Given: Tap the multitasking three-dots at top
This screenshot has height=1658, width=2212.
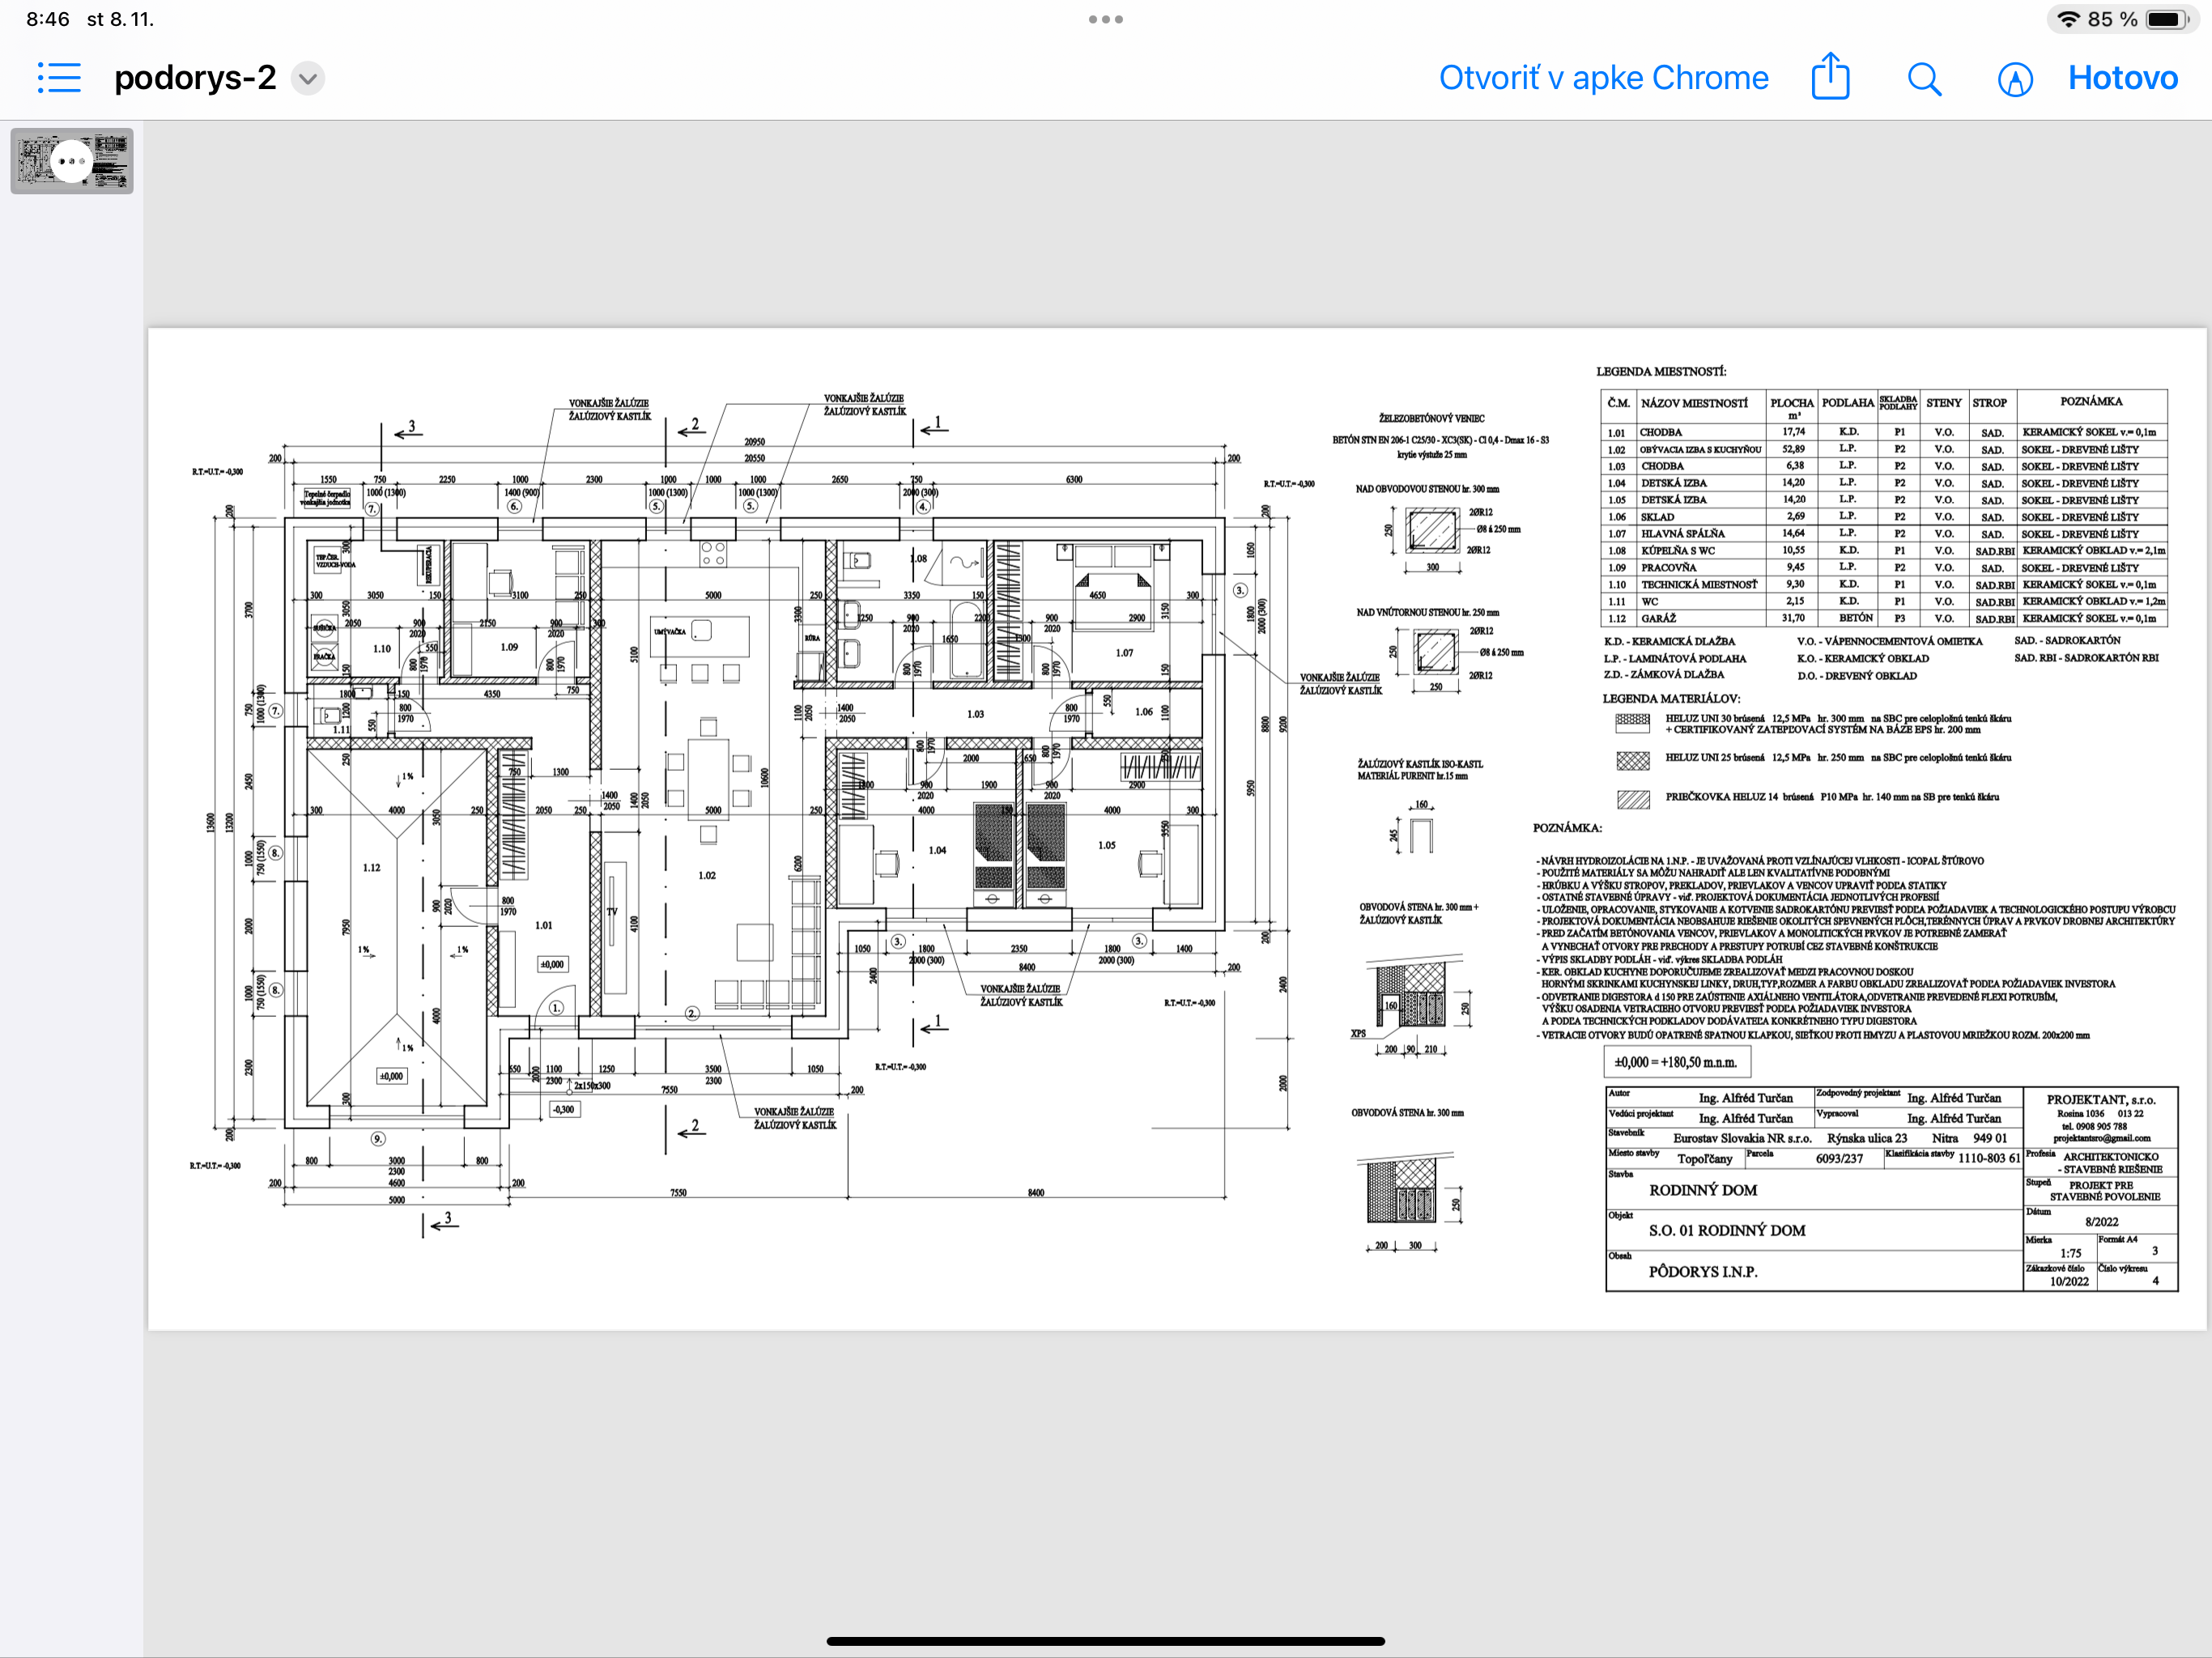Looking at the screenshot, I should coord(1105,19).
